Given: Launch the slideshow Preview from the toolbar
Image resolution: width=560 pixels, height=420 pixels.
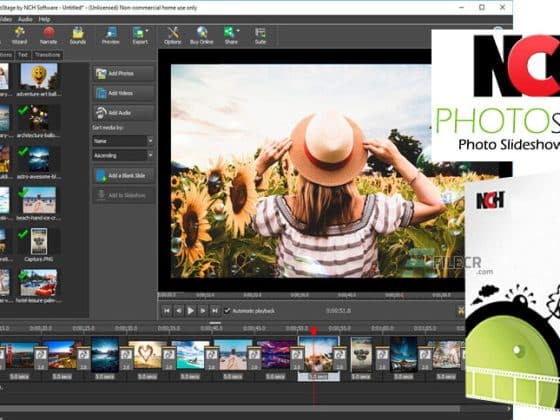Looking at the screenshot, I should tap(111, 35).
